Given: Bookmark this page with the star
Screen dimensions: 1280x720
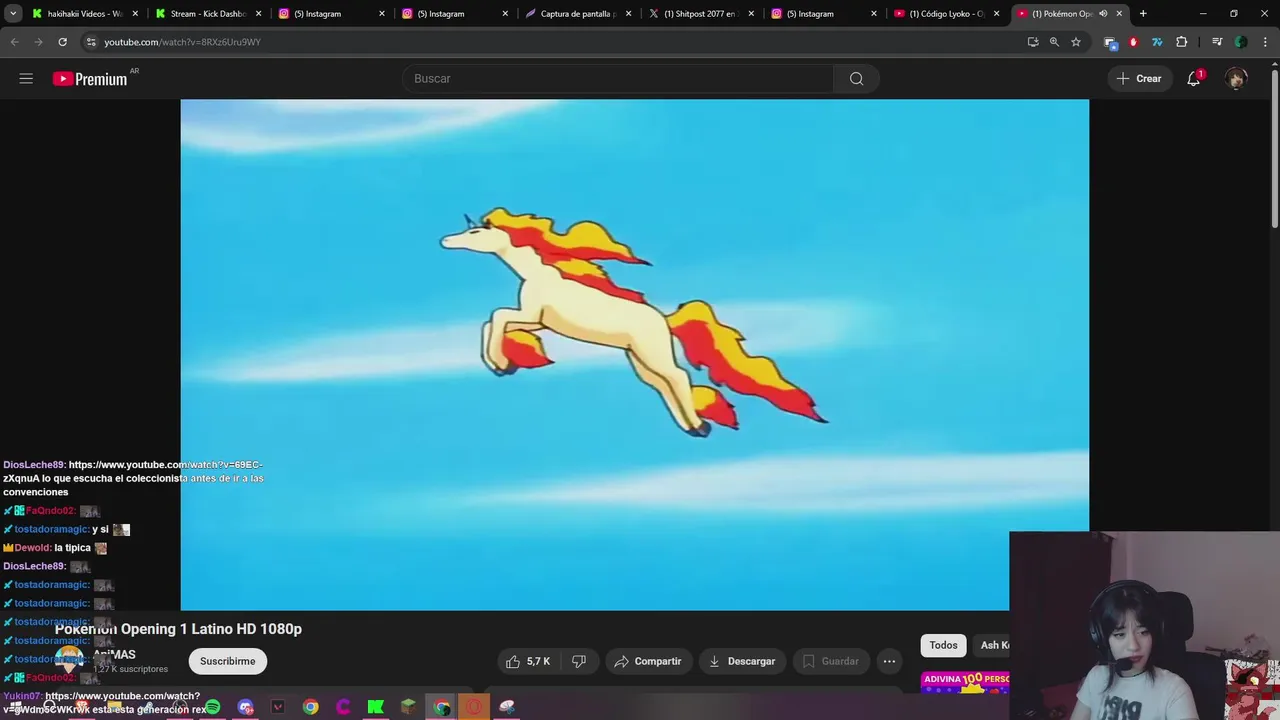Looking at the screenshot, I should (1076, 42).
